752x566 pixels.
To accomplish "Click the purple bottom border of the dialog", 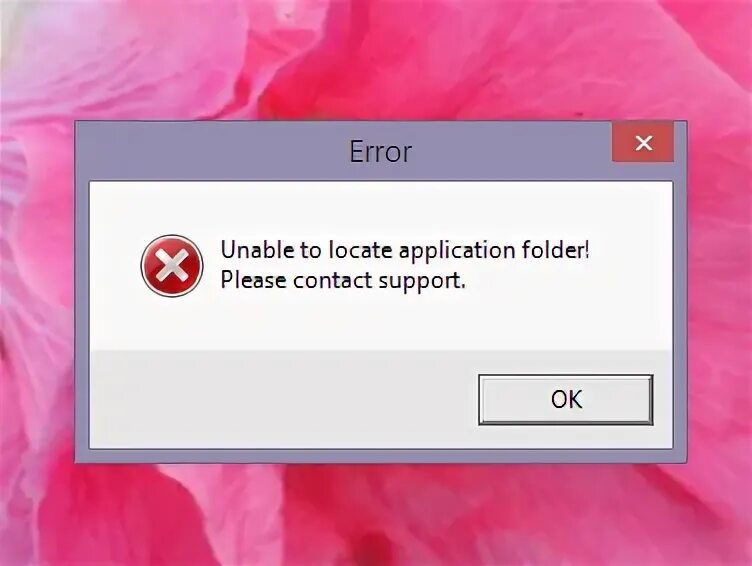I will [381, 456].
